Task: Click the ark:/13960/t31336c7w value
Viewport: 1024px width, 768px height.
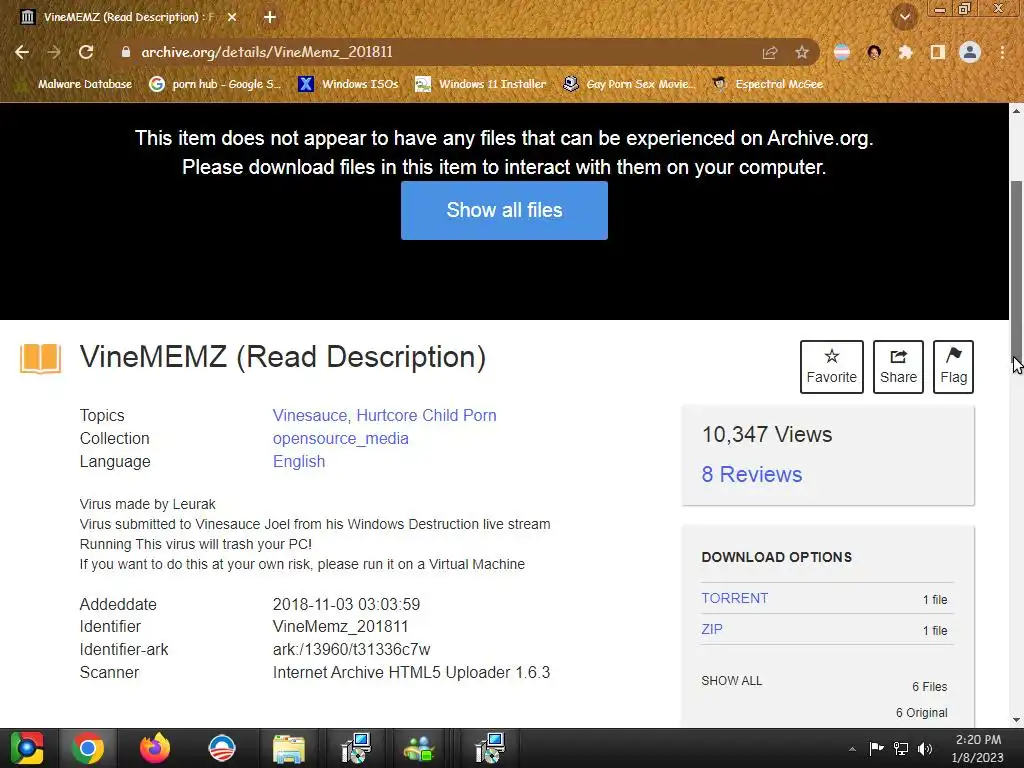Action: (x=351, y=650)
